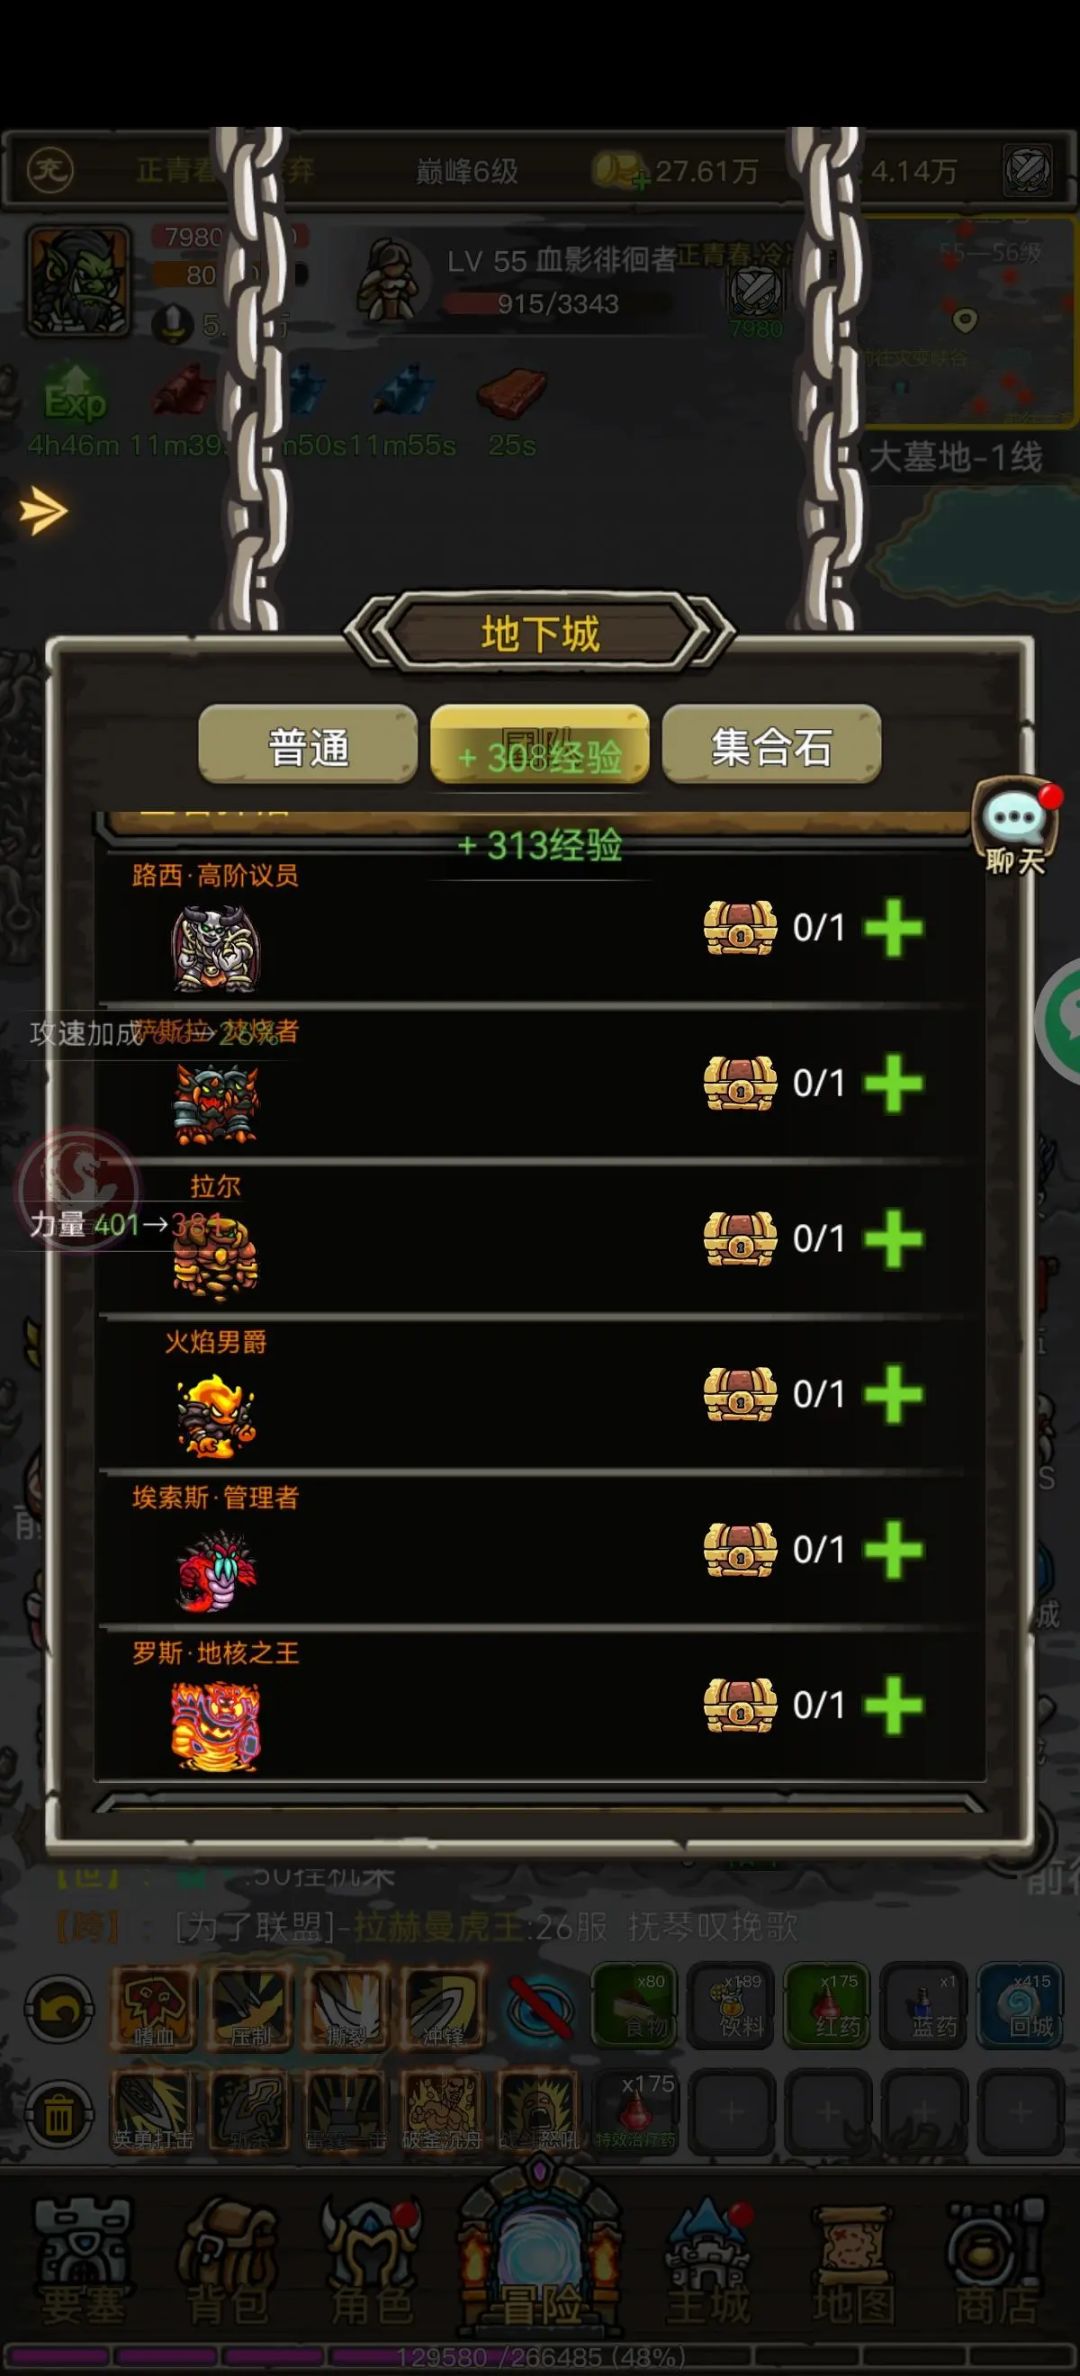Image resolution: width=1080 pixels, height=2376 pixels.
Task: Expand the yellow arrow side panel
Action: (x=43, y=511)
